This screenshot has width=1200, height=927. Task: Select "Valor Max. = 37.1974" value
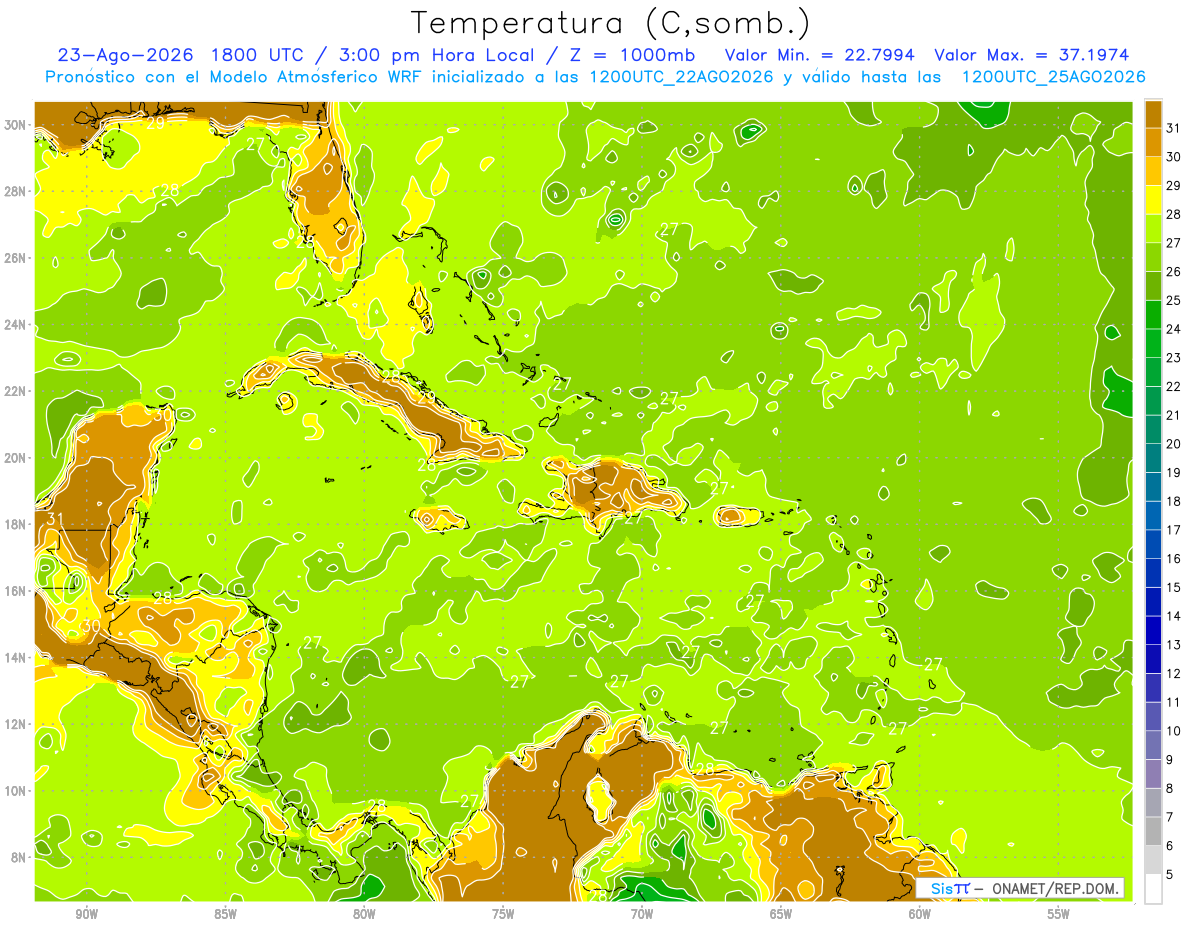(1032, 55)
